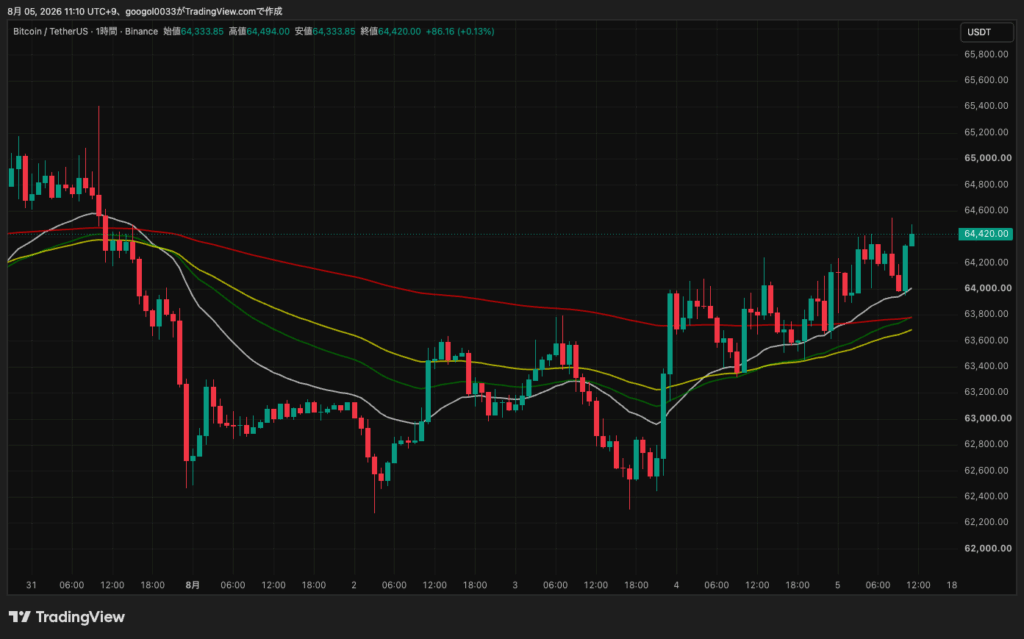Click the 64,800.00 price axis label
Viewport: 1024px width, 639px height.
click(x=986, y=184)
